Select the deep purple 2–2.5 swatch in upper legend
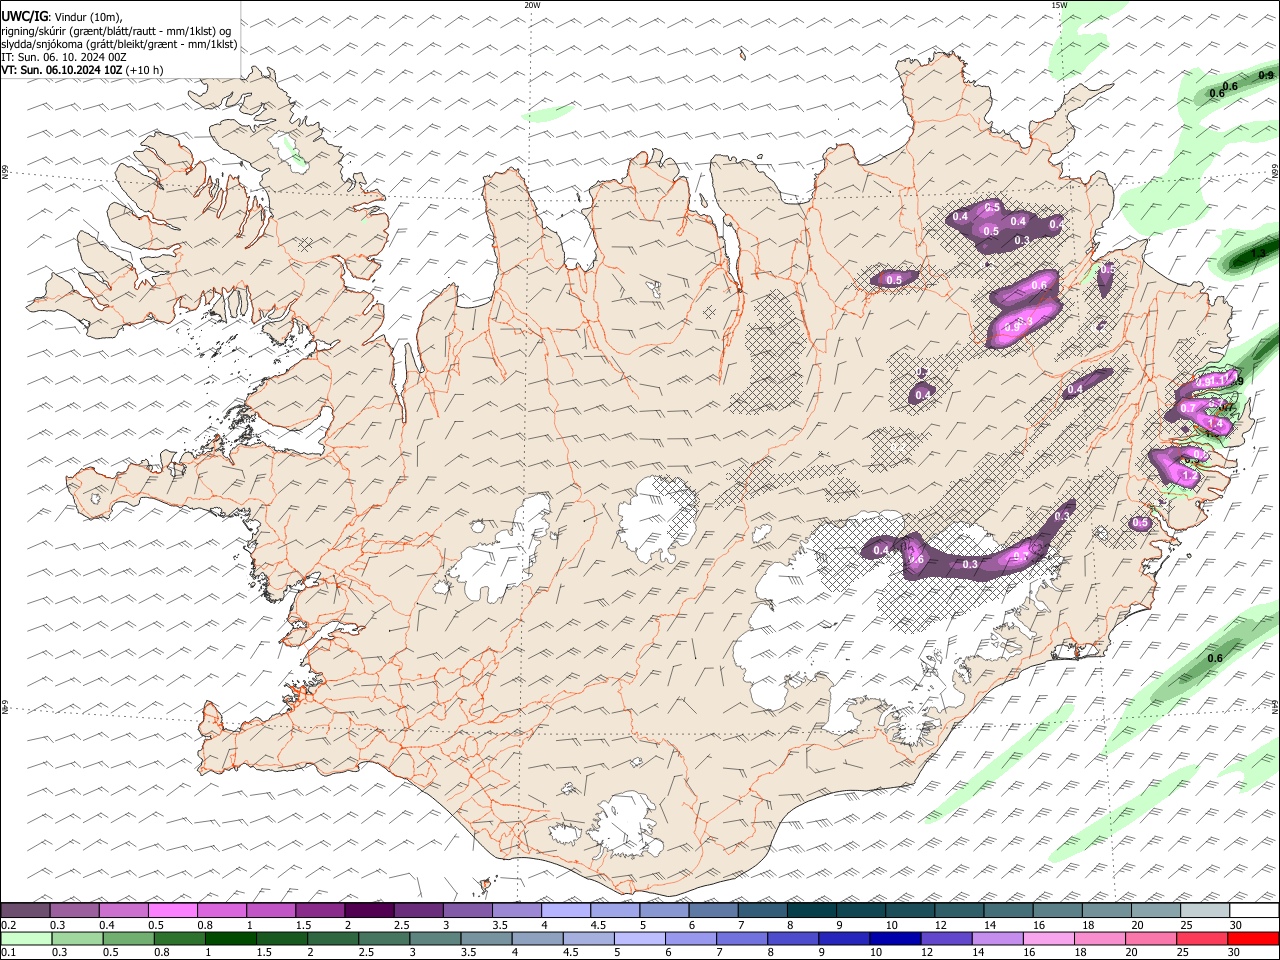1280x960 pixels. click(x=369, y=910)
